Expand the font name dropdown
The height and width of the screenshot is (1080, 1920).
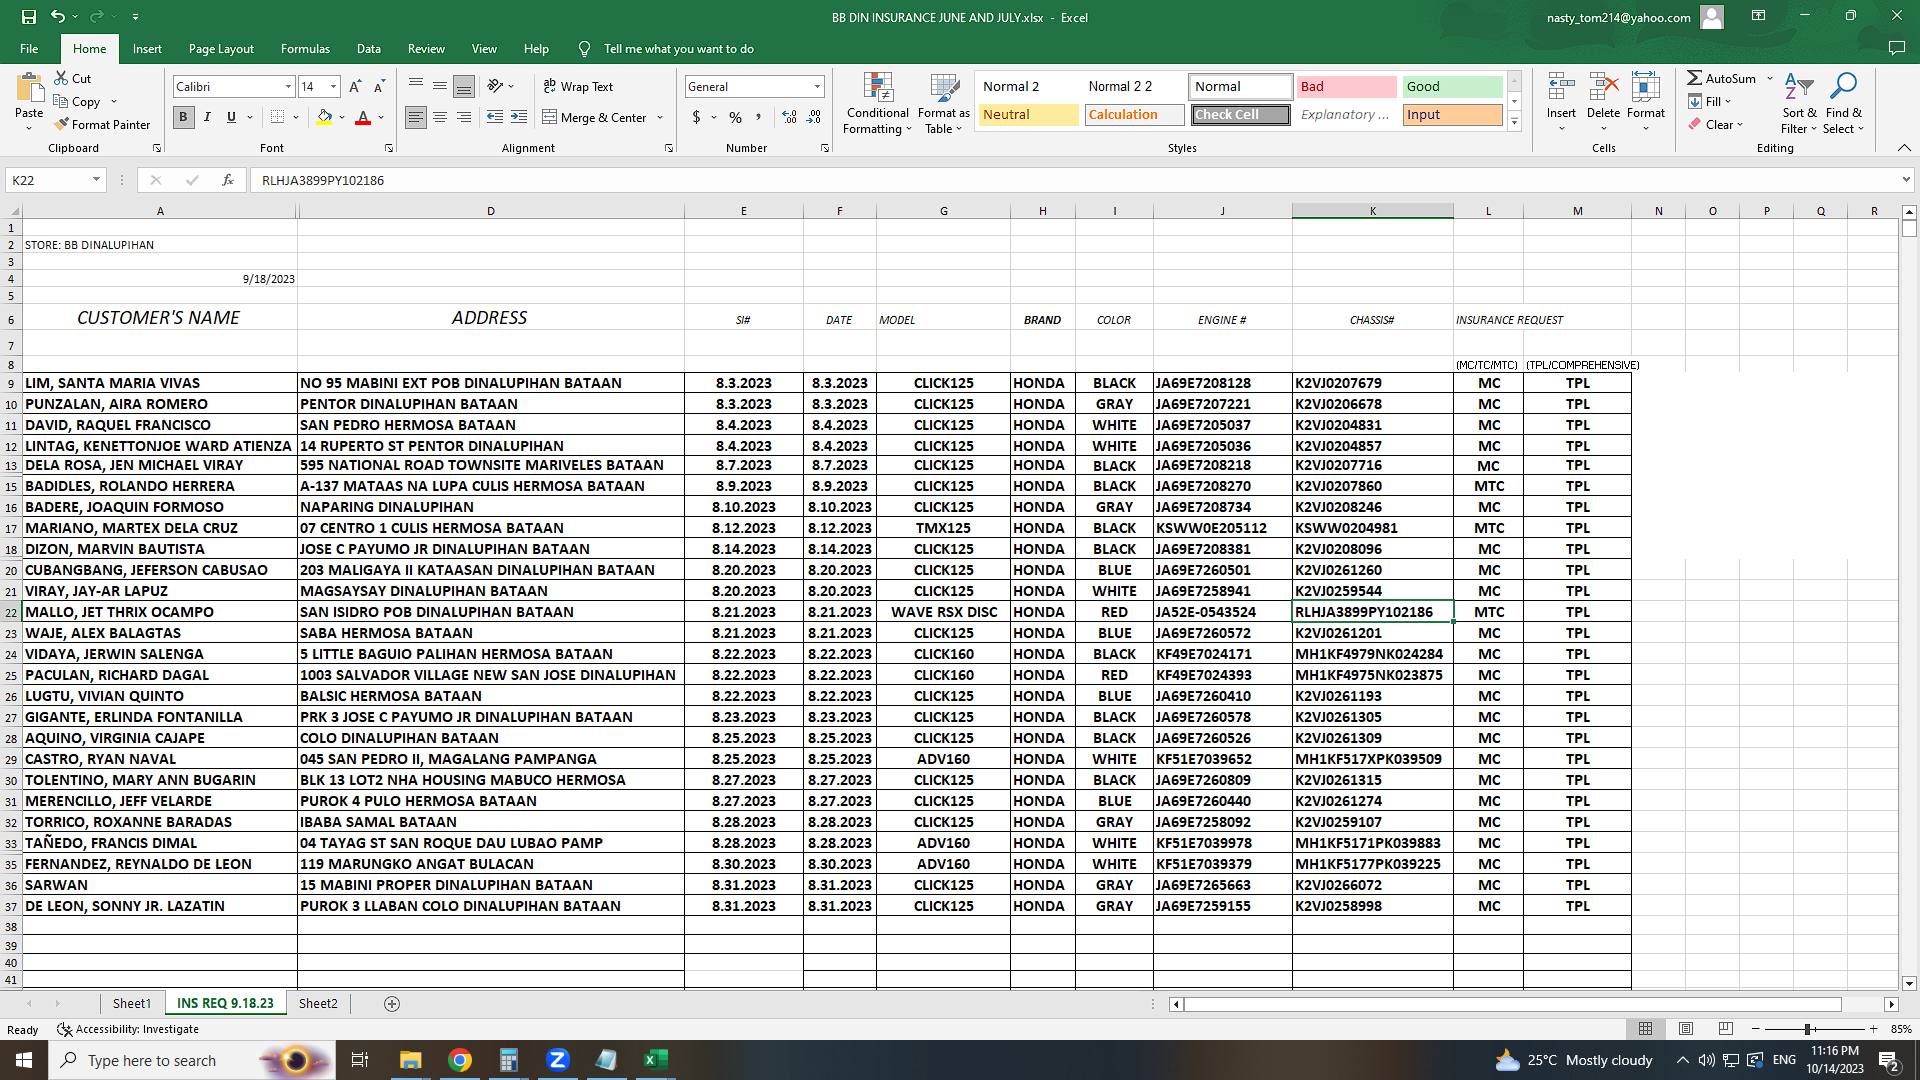288,87
